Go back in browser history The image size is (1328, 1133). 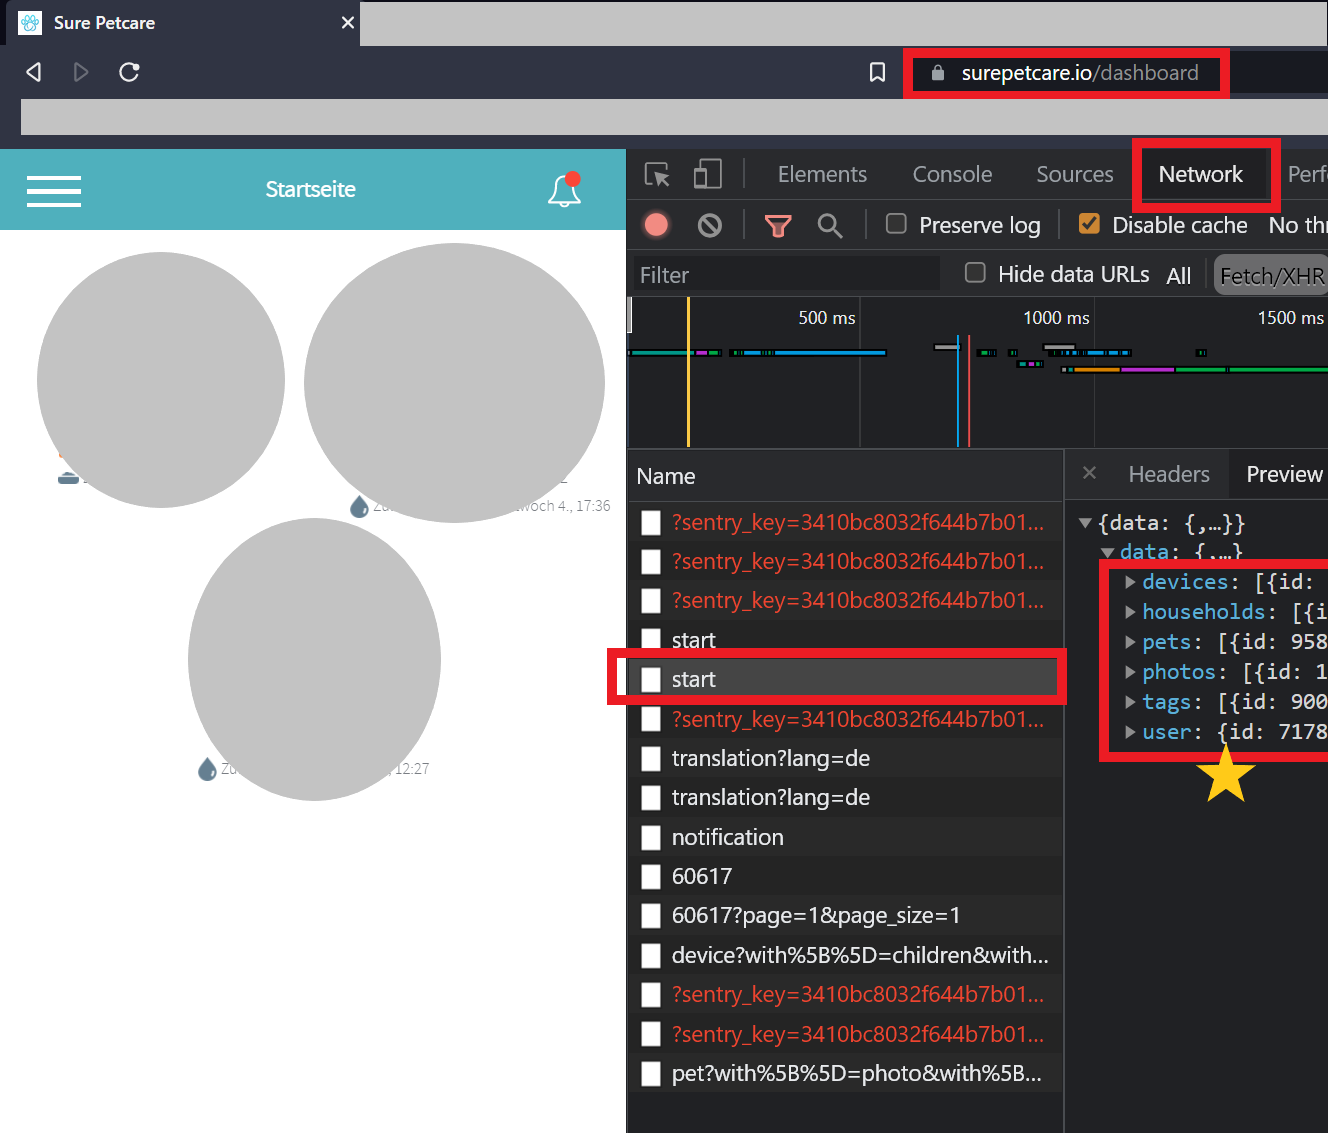pos(34,72)
